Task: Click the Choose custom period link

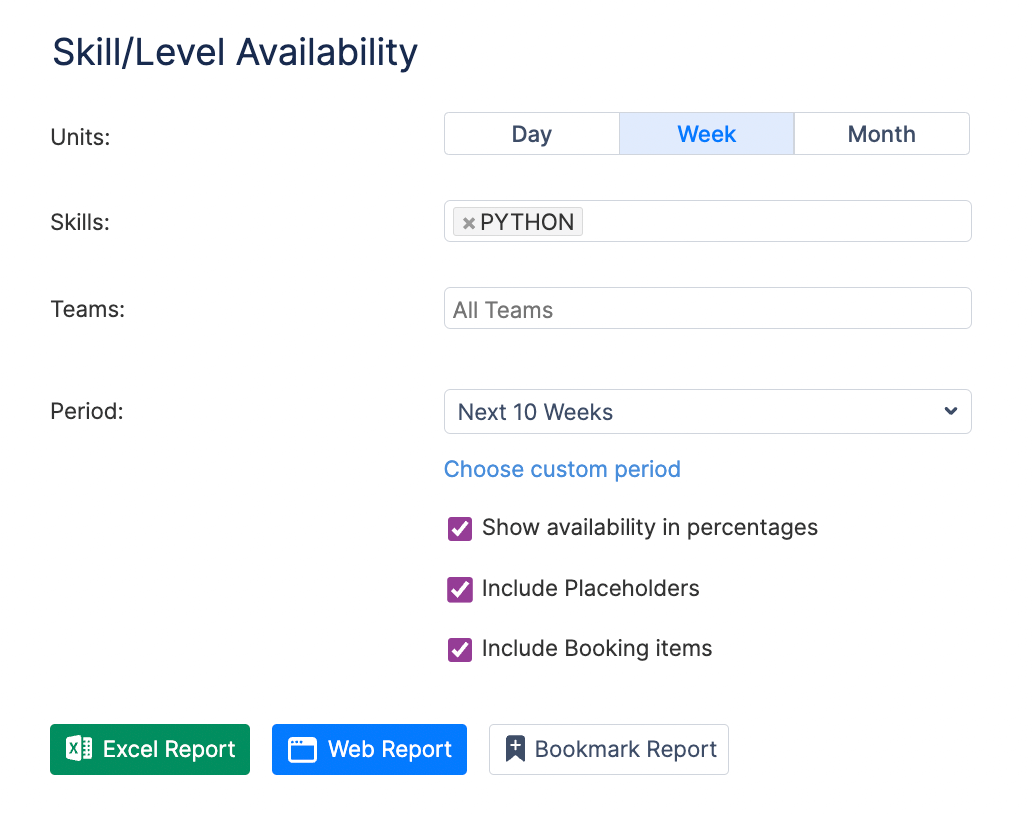Action: [x=562, y=469]
